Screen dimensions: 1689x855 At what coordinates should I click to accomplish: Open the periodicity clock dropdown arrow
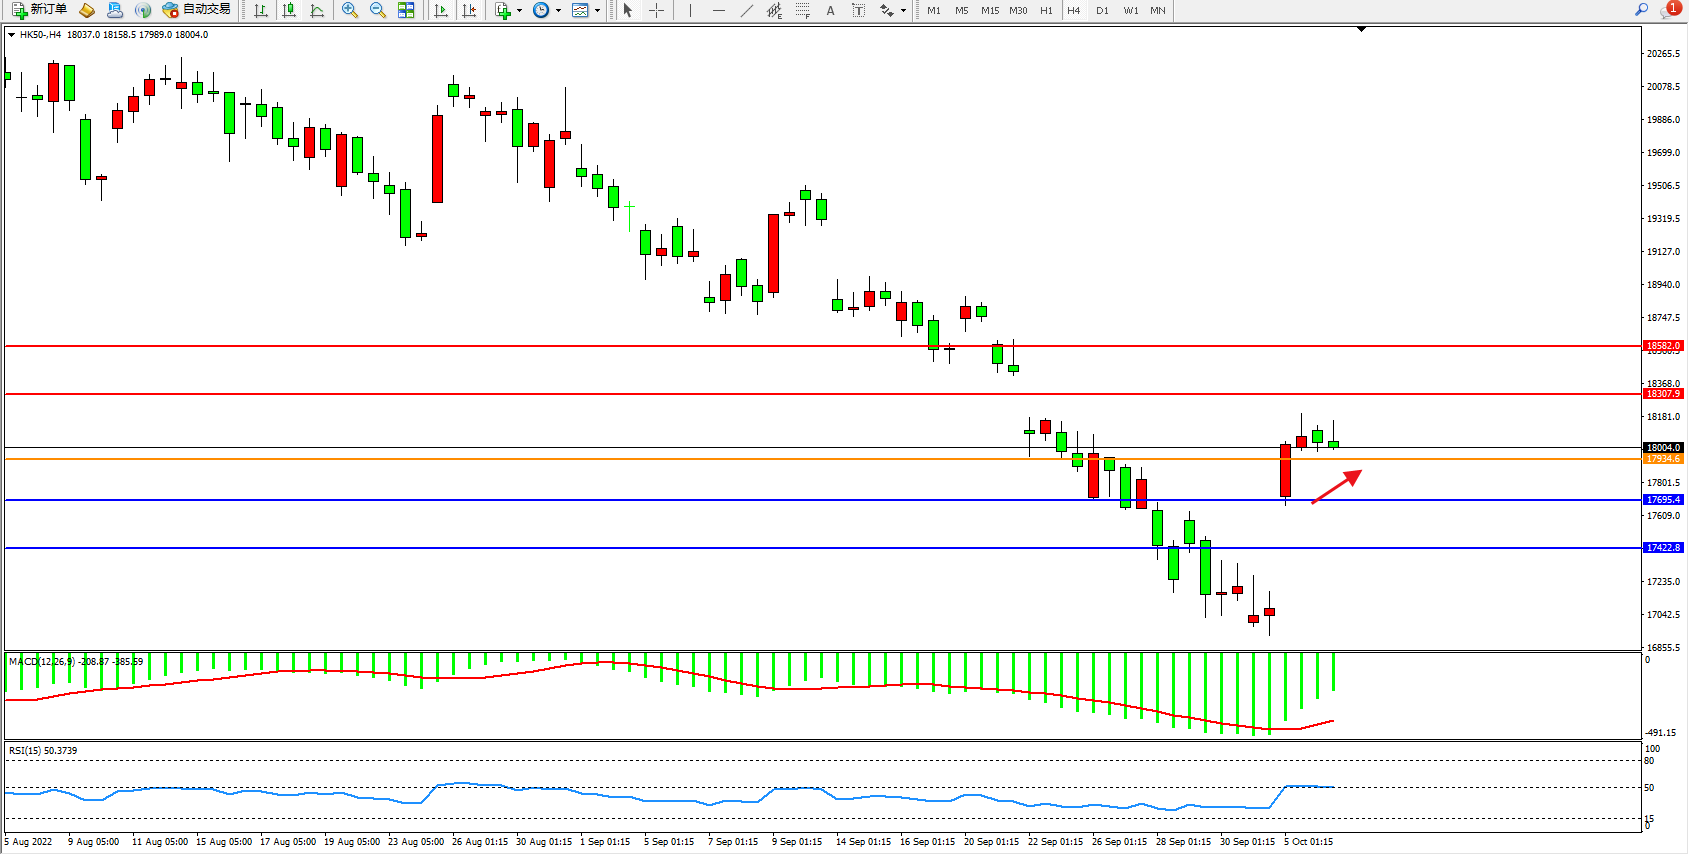tap(558, 10)
